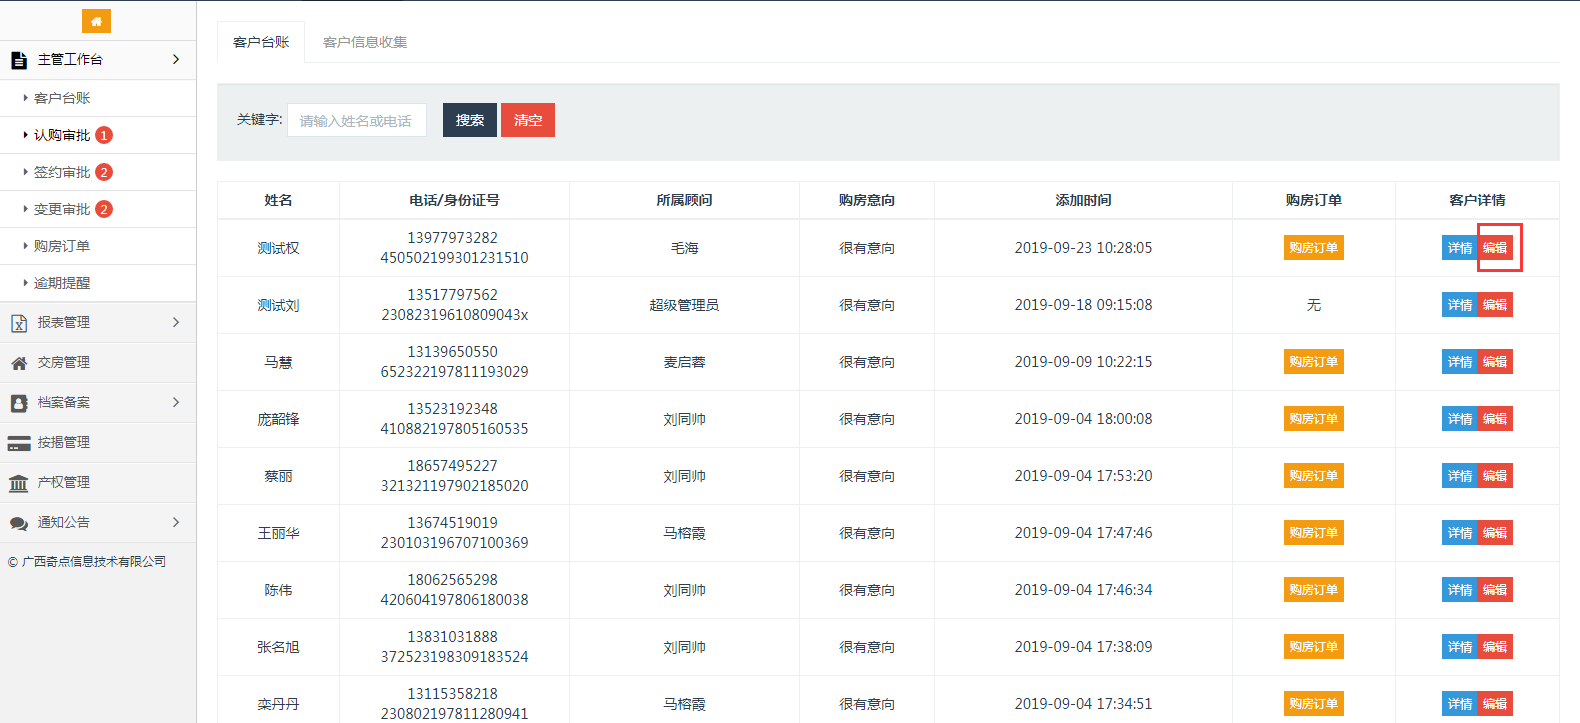
Task: Click the 产权管理 bank icon
Action: tap(19, 483)
